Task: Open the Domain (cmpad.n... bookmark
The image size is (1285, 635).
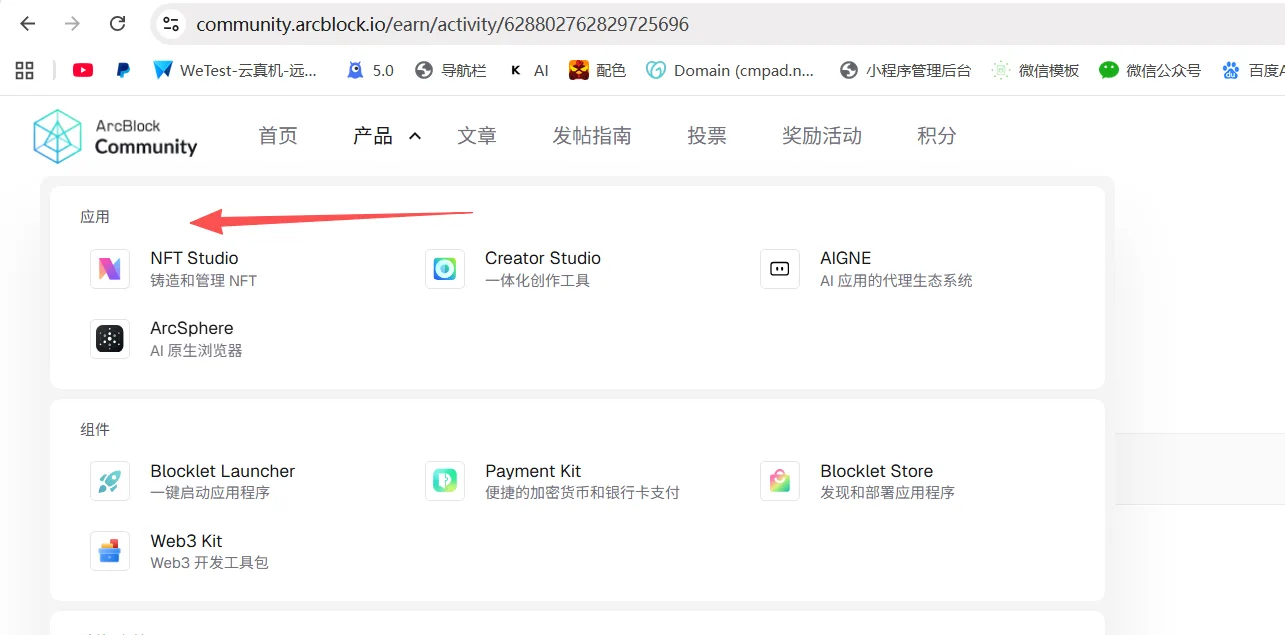Action: click(x=730, y=70)
